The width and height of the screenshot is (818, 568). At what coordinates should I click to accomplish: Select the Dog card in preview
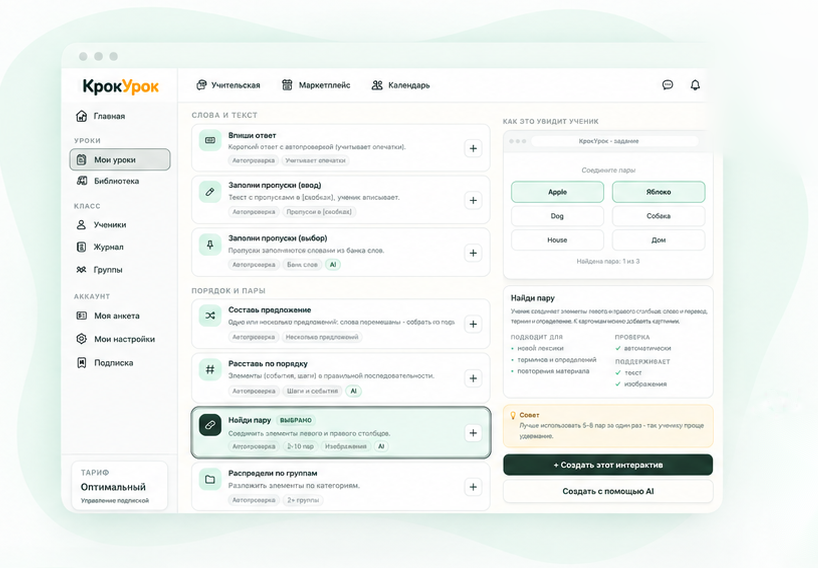pyautogui.click(x=557, y=216)
